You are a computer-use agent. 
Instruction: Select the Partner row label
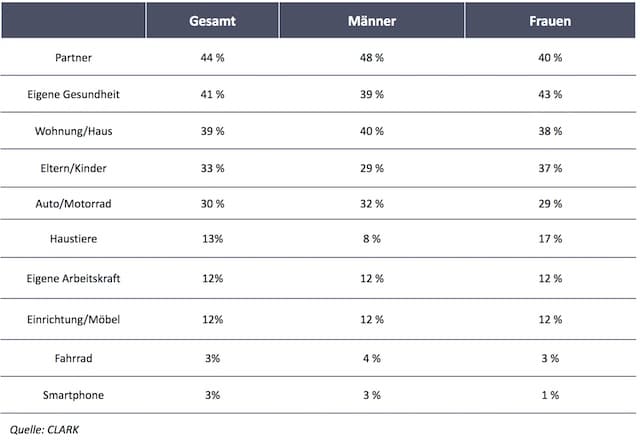[x=74, y=59]
